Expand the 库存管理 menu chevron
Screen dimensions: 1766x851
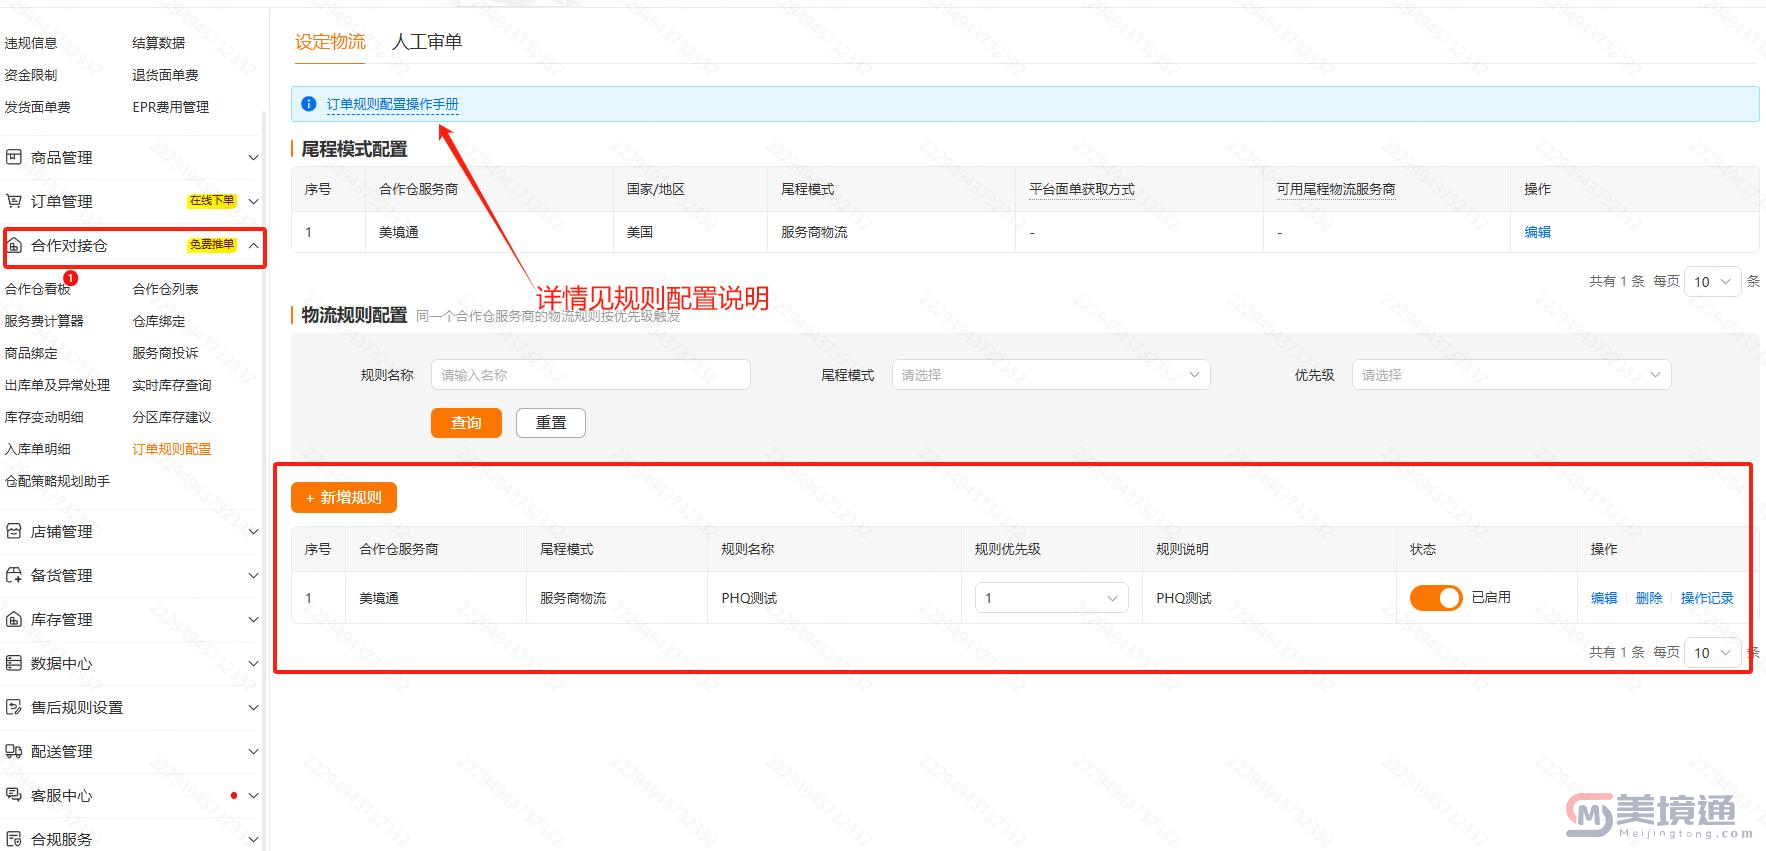pyautogui.click(x=253, y=620)
